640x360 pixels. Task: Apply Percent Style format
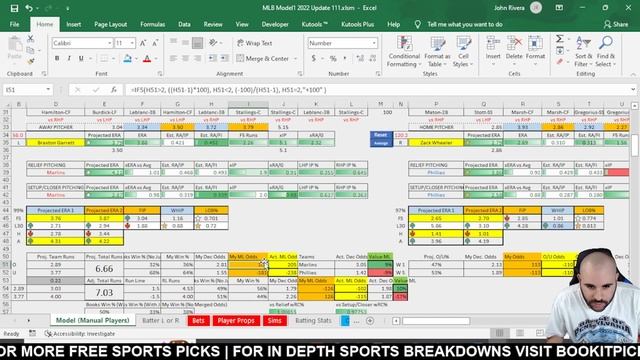[333, 59]
